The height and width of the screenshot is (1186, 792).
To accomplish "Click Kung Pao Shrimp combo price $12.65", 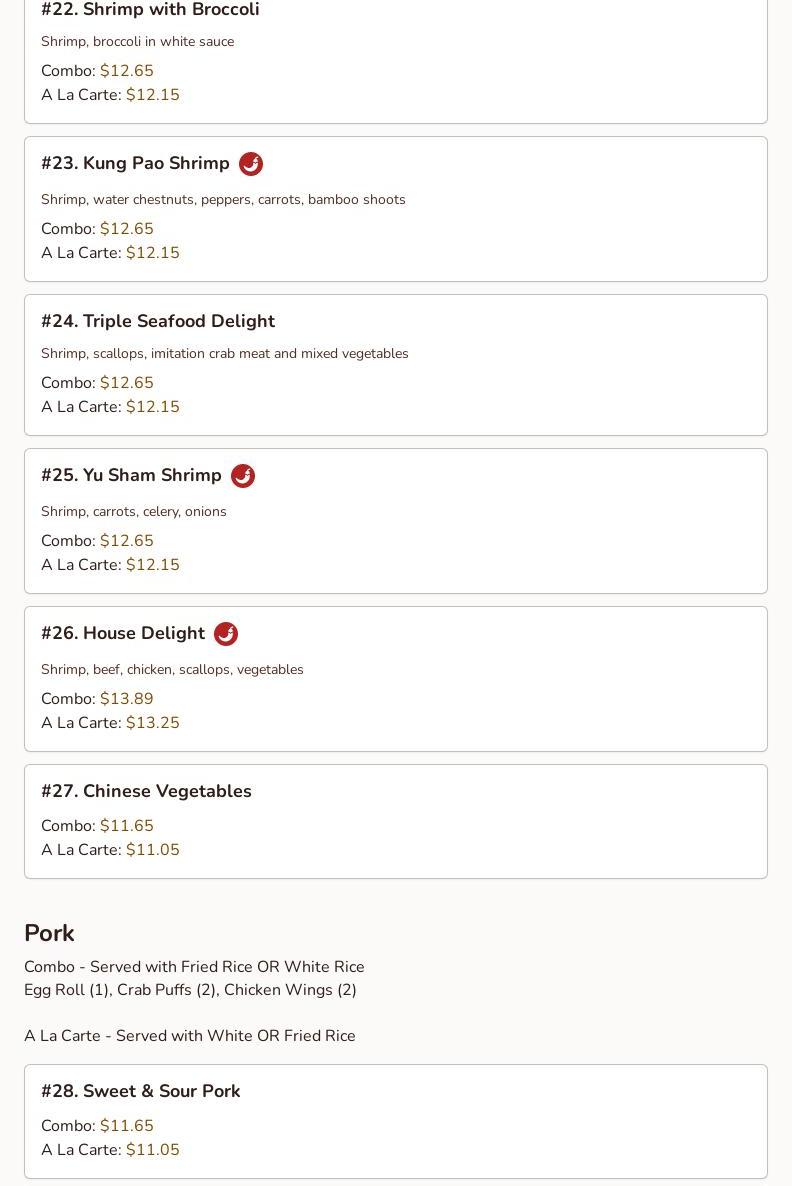I will click(126, 228).
